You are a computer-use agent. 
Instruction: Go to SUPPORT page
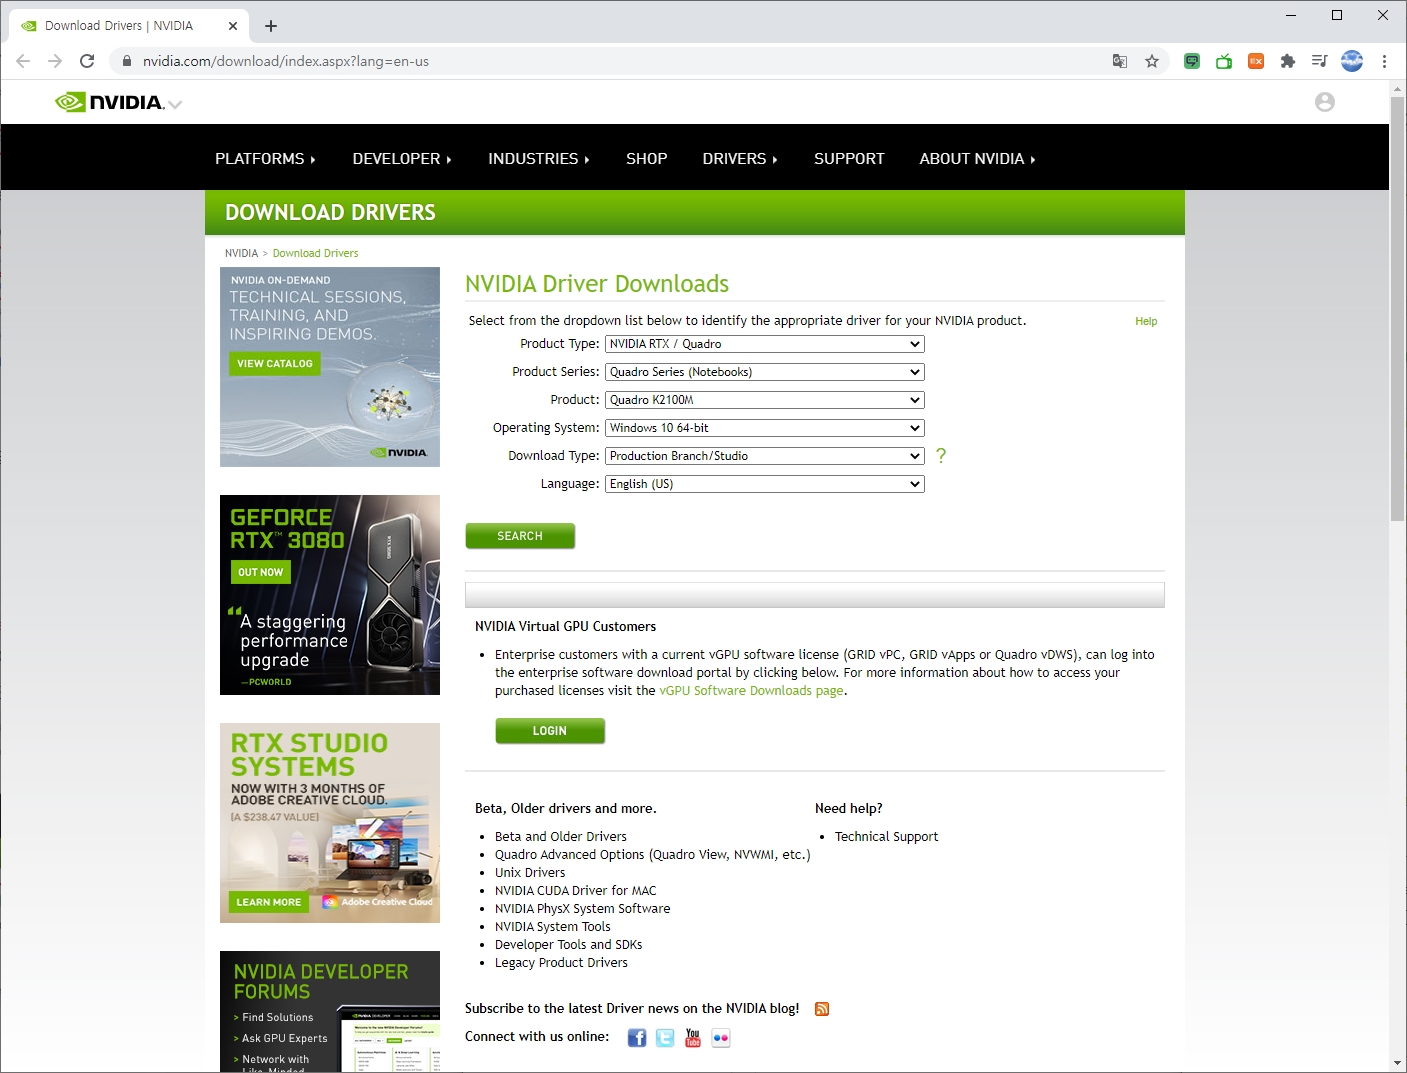click(x=849, y=159)
